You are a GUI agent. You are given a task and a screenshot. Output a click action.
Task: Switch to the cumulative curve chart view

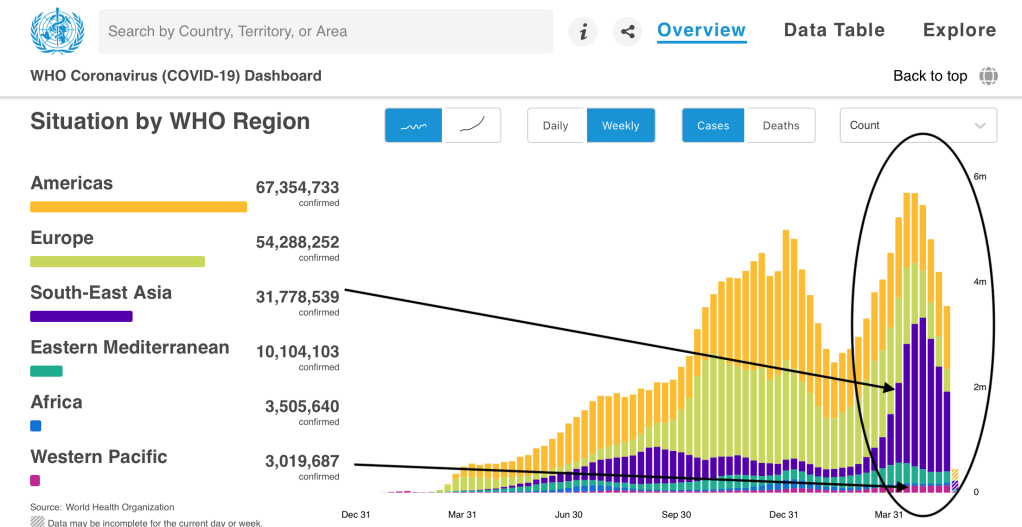(472, 126)
